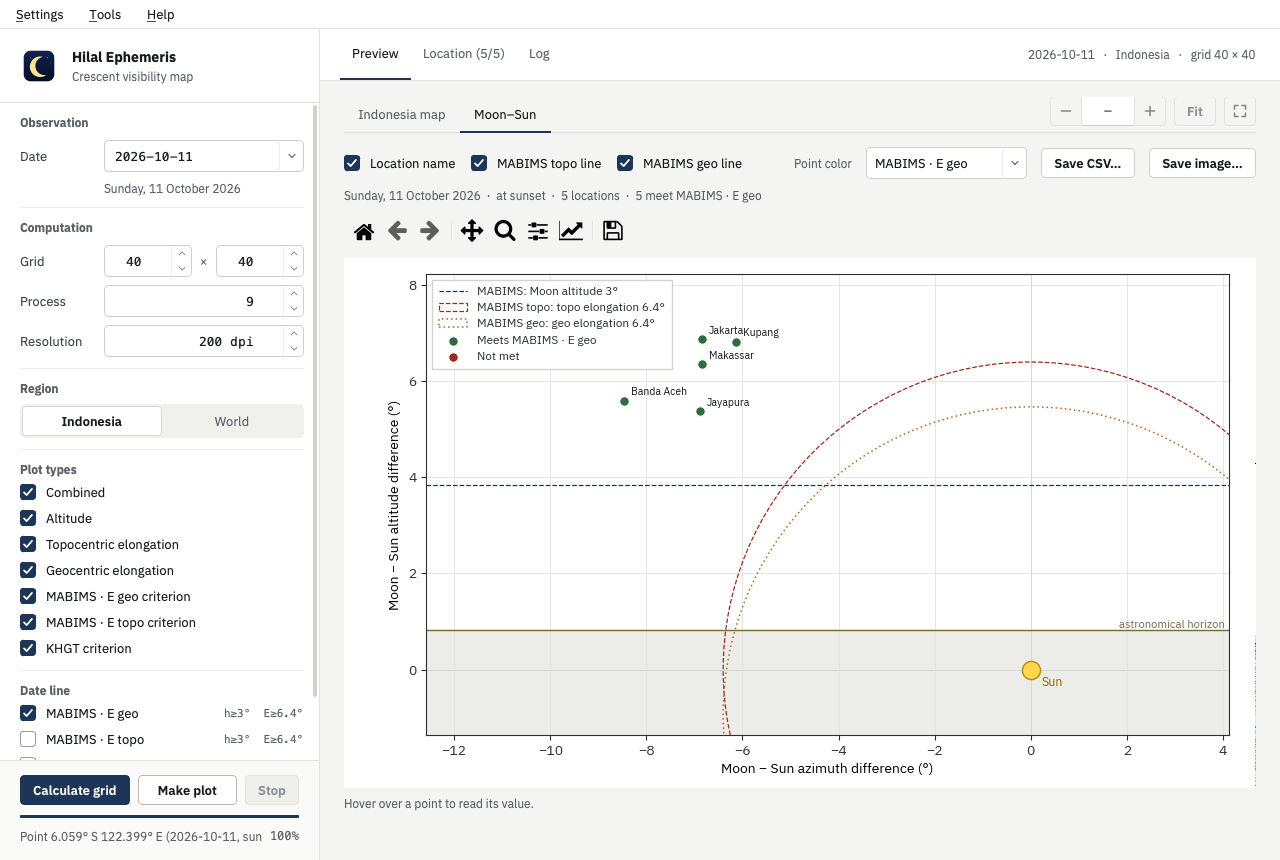Click the zoom in plus button

pos(1150,111)
